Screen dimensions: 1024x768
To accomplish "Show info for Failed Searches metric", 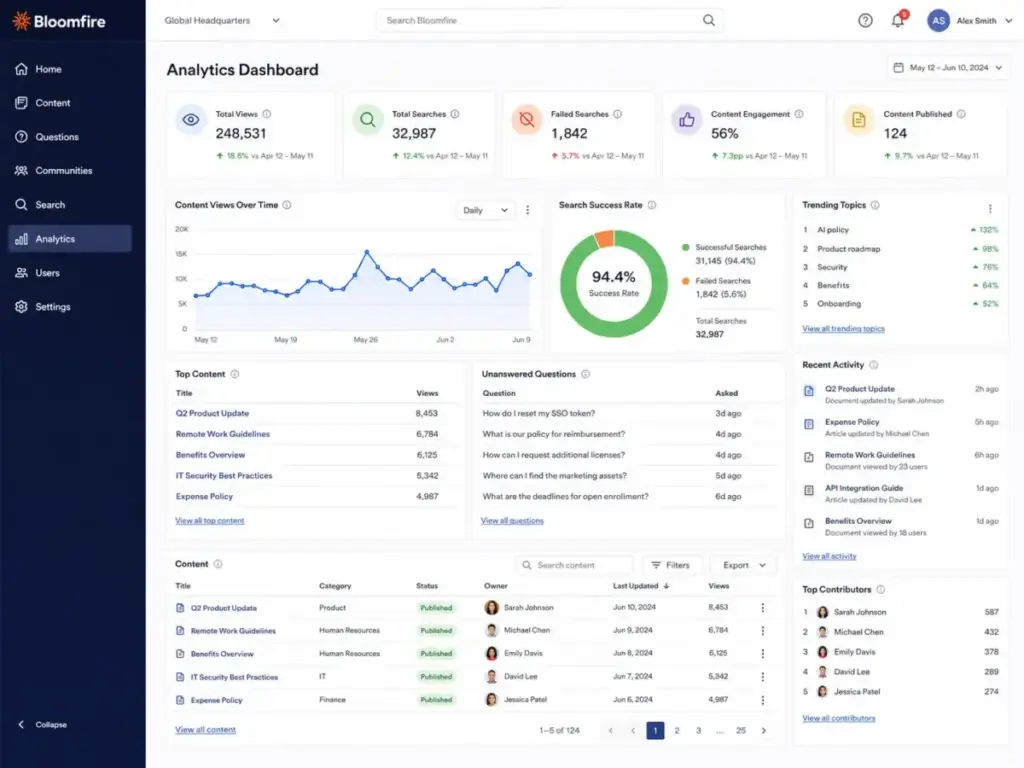I will tap(617, 114).
